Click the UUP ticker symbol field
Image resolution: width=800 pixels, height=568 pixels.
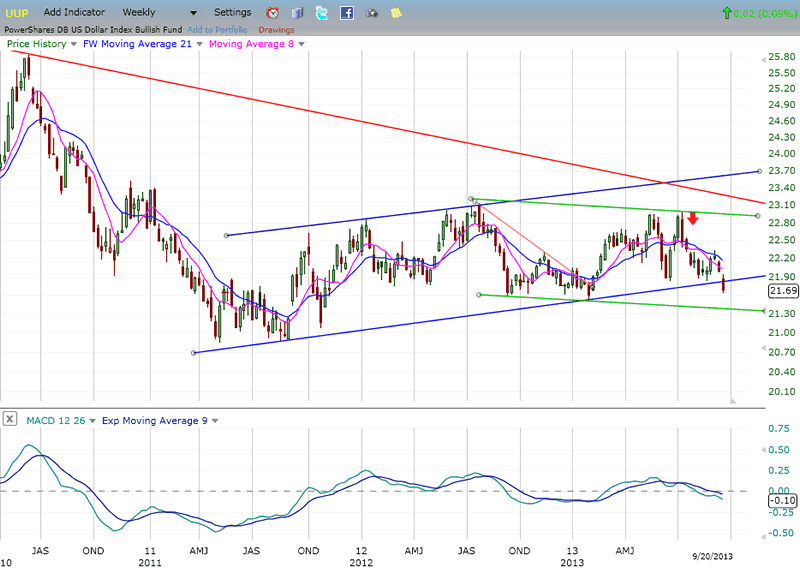coord(18,13)
